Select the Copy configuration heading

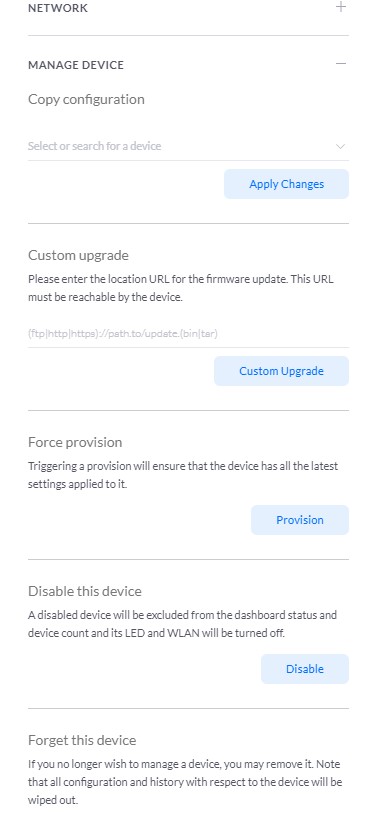(86, 99)
